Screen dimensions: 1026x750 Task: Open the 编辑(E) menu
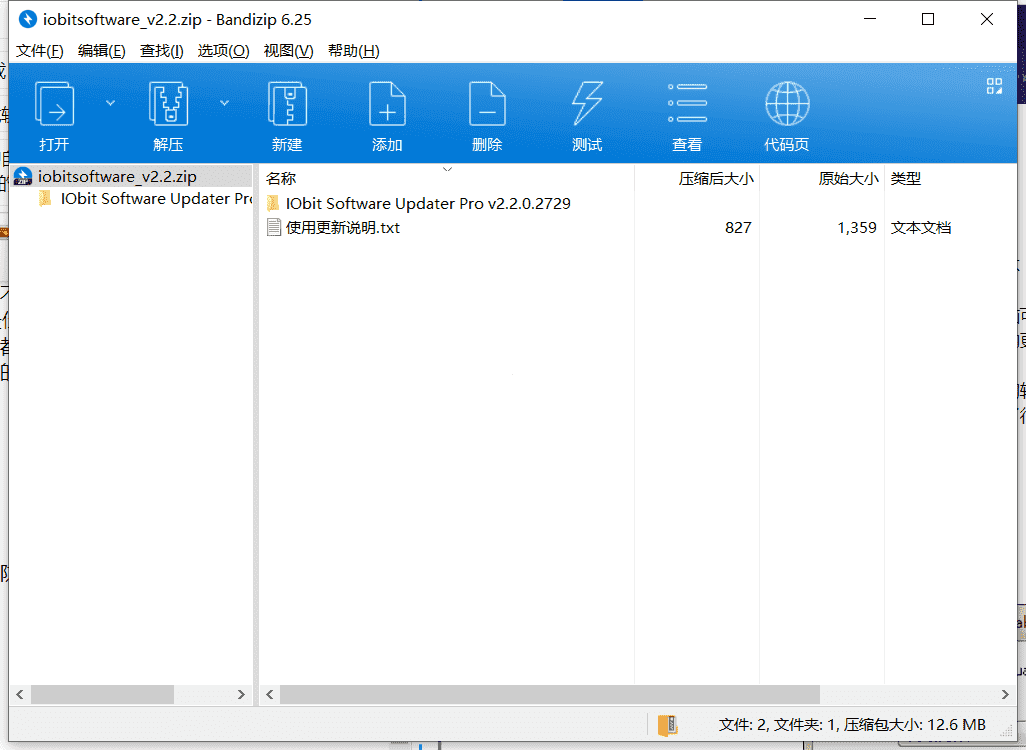point(101,51)
